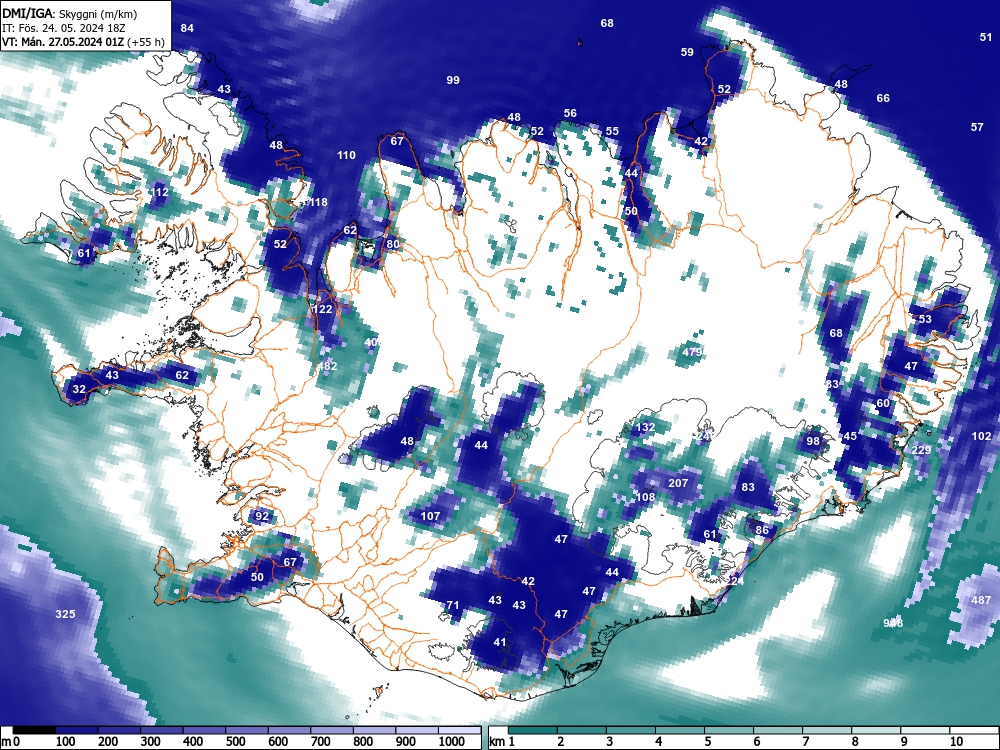Click the '3' label on the kilometre legend

point(610,741)
